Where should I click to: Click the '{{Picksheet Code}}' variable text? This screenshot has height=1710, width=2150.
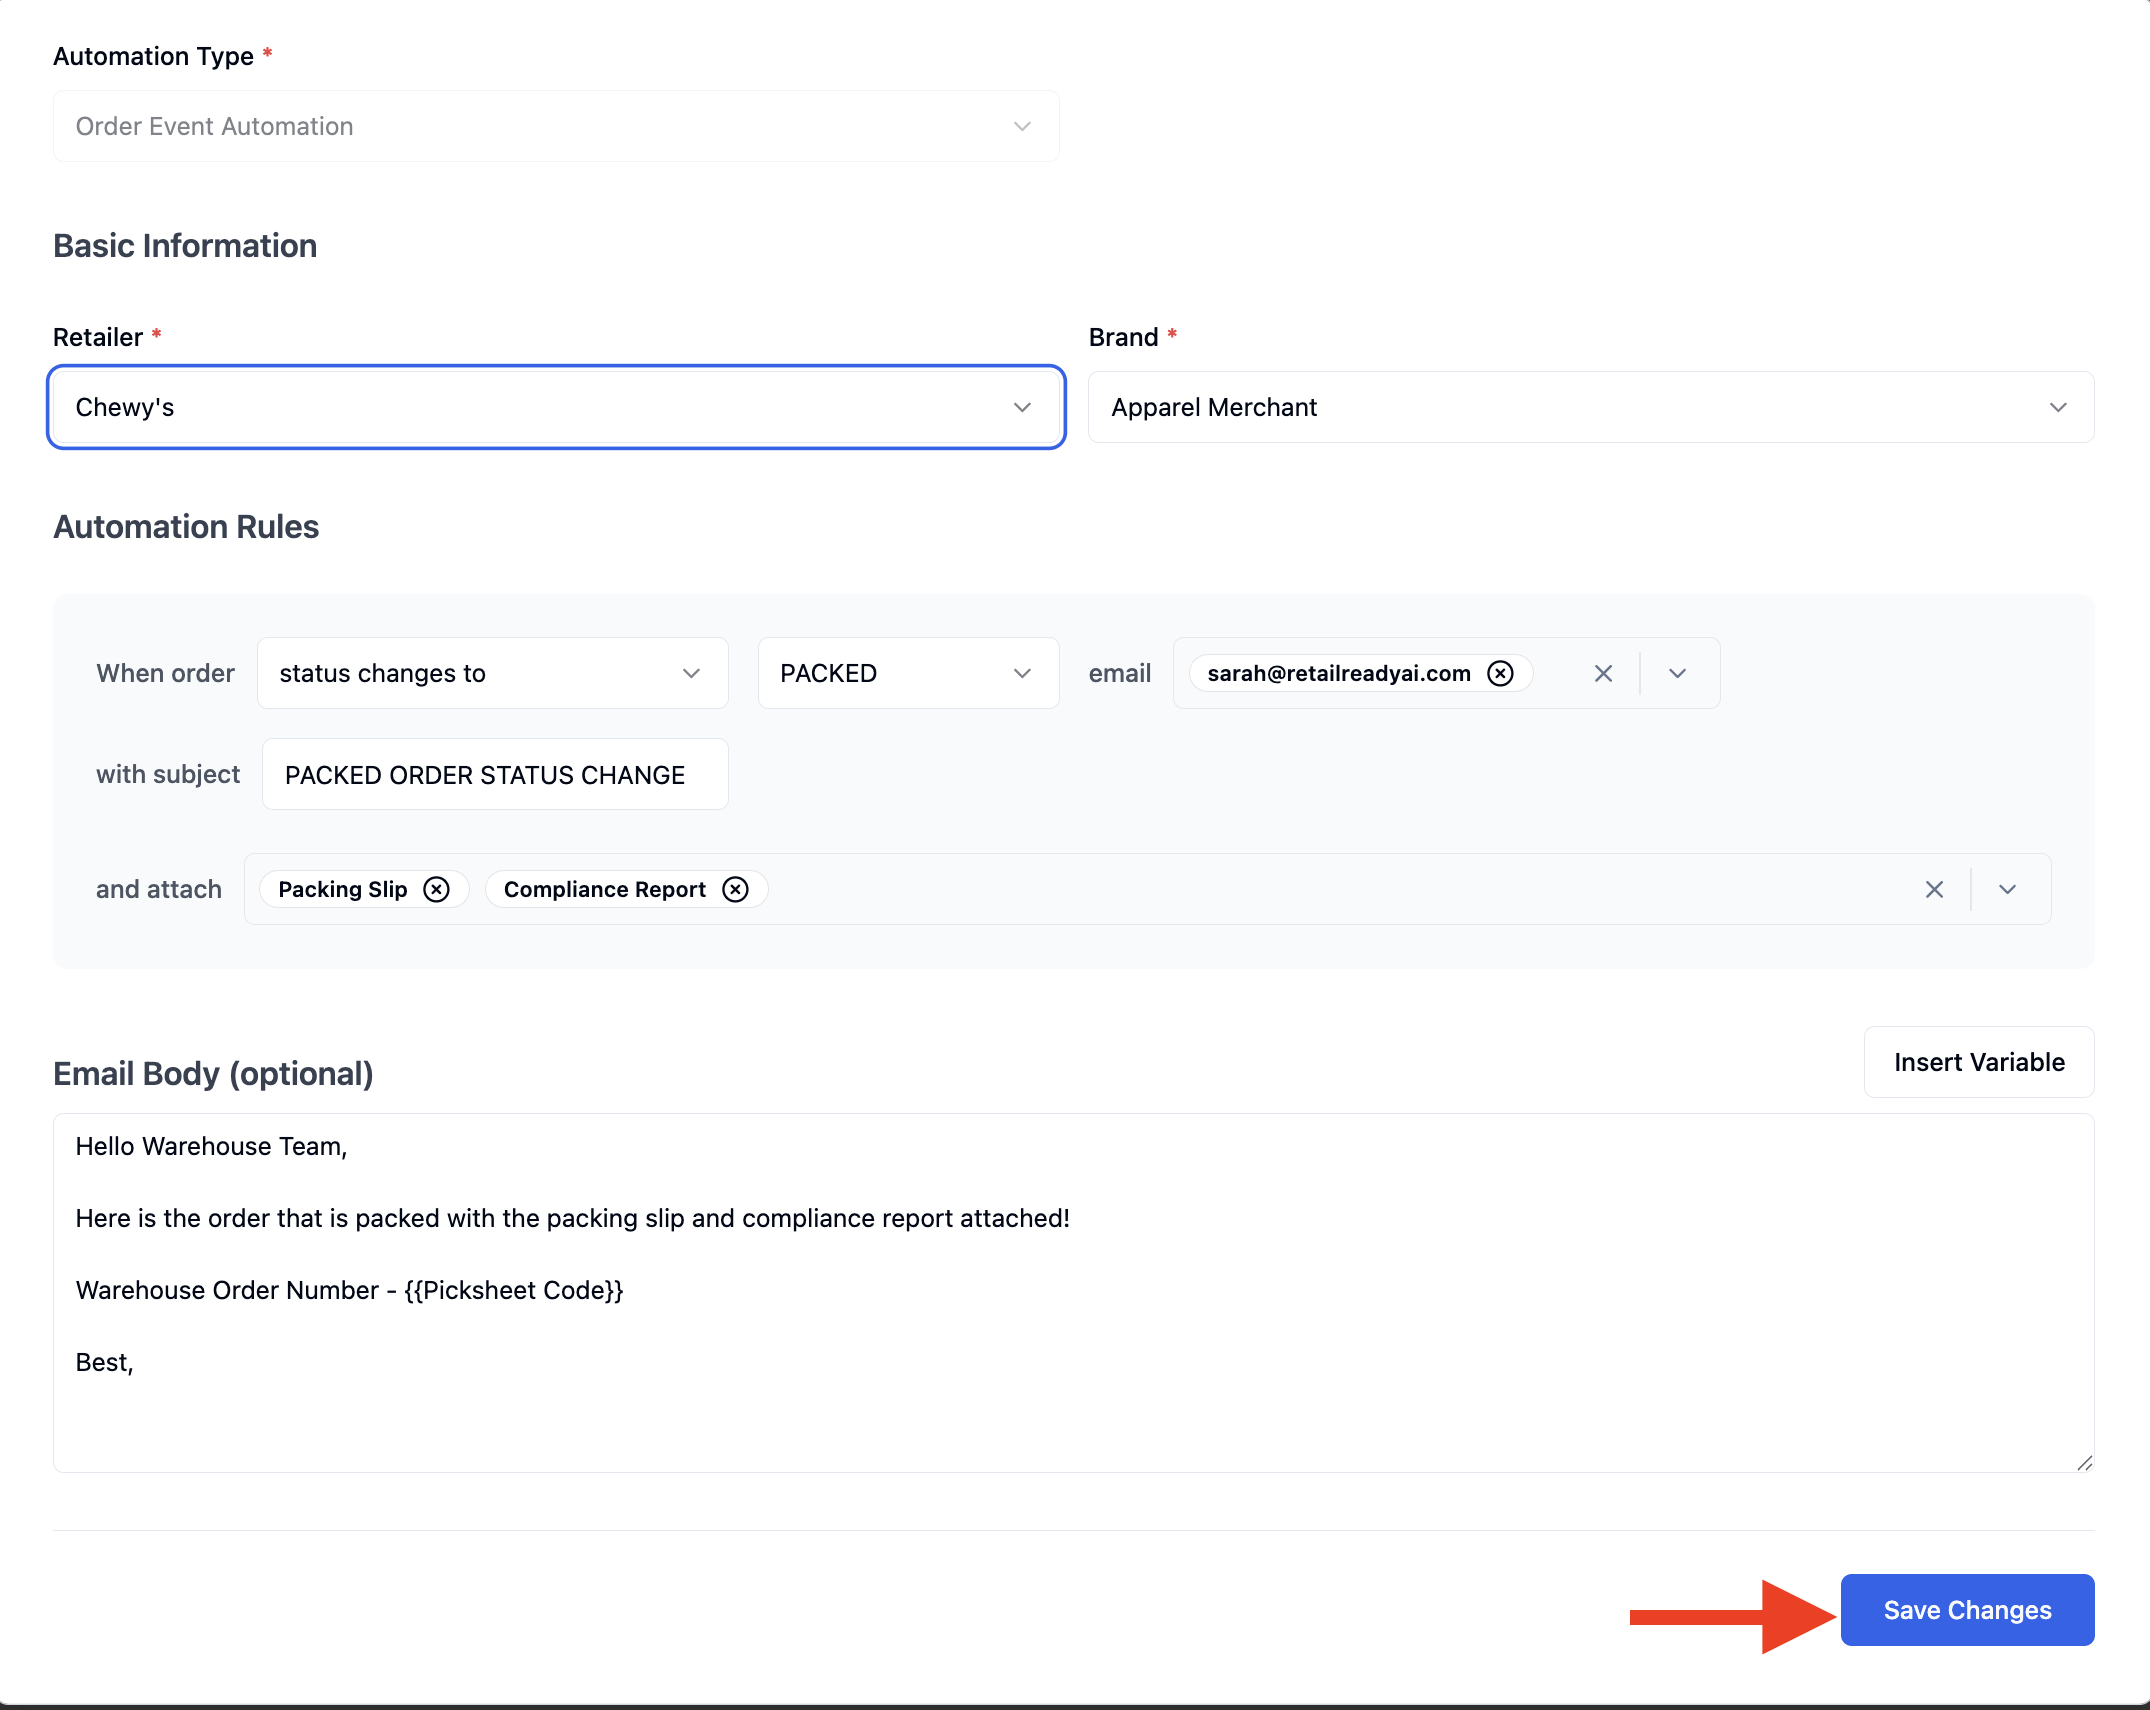tap(514, 1290)
